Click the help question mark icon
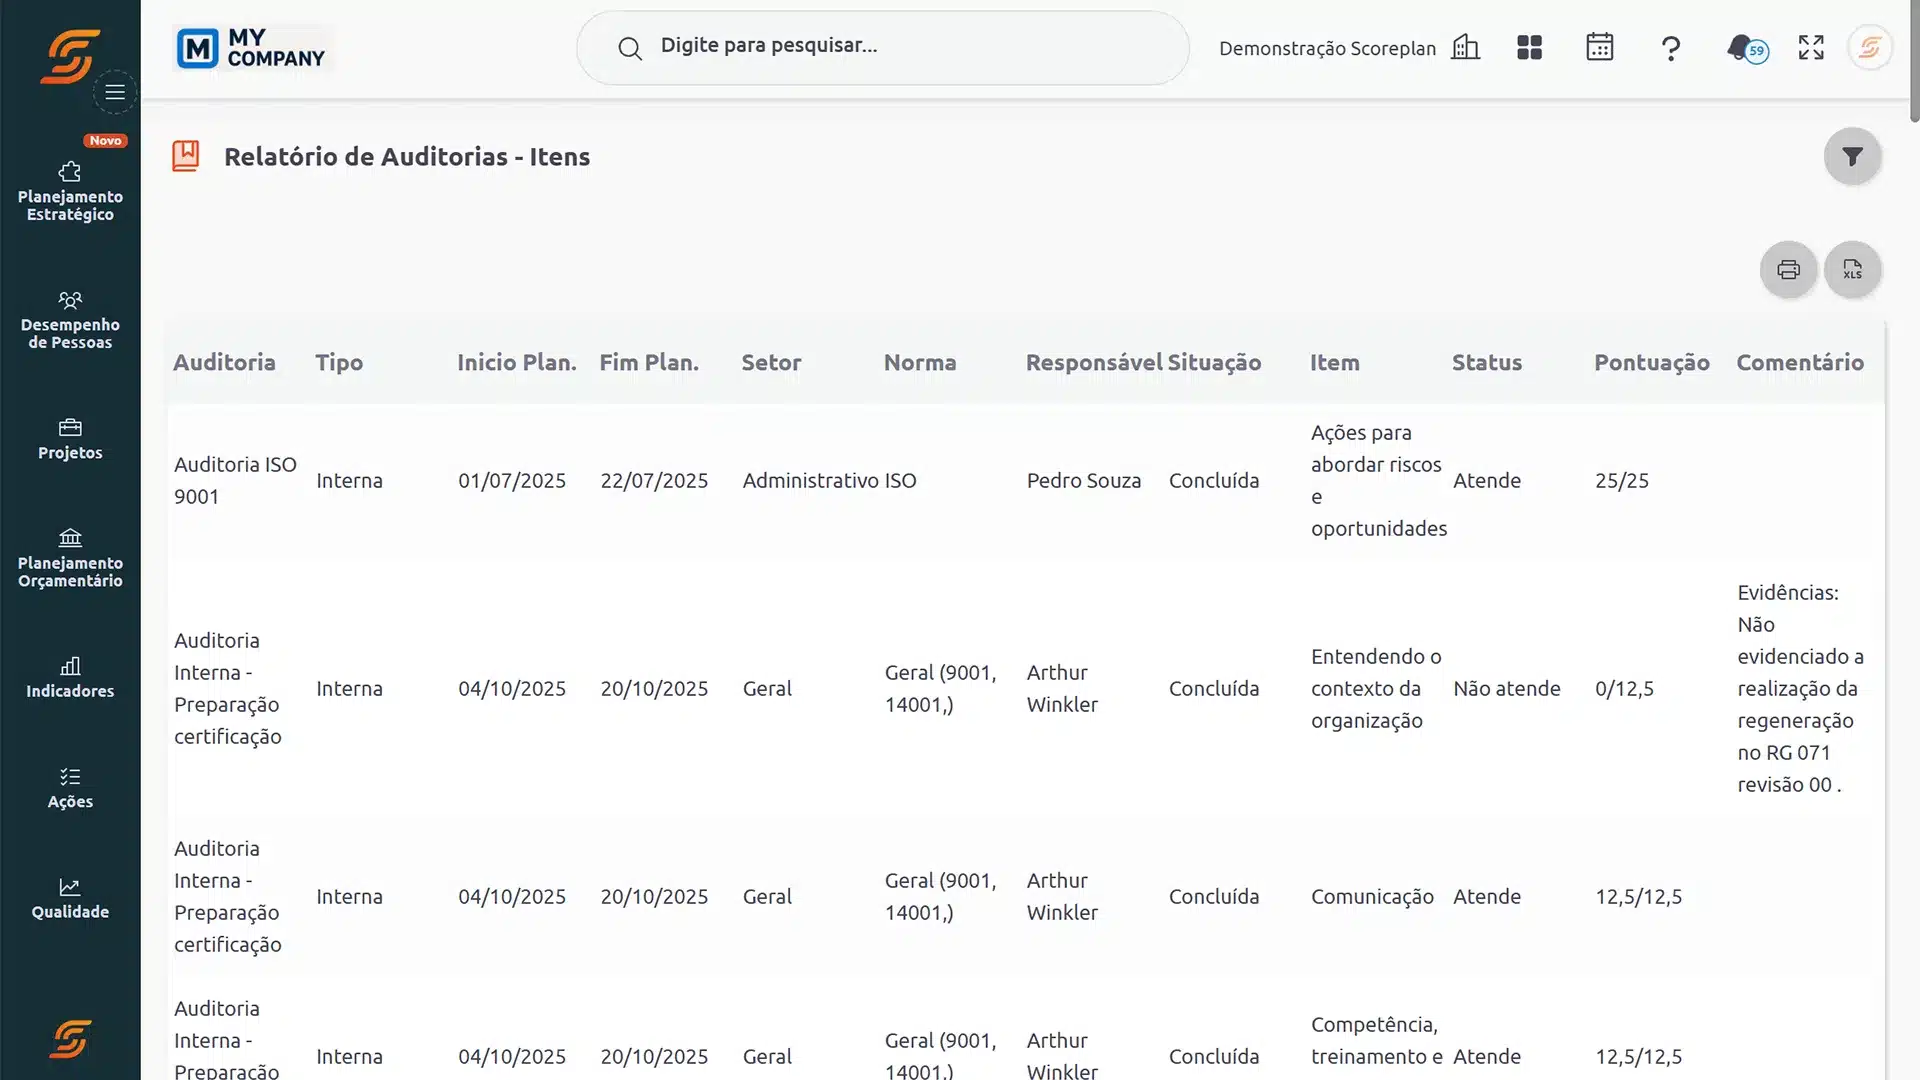 coord(1670,48)
